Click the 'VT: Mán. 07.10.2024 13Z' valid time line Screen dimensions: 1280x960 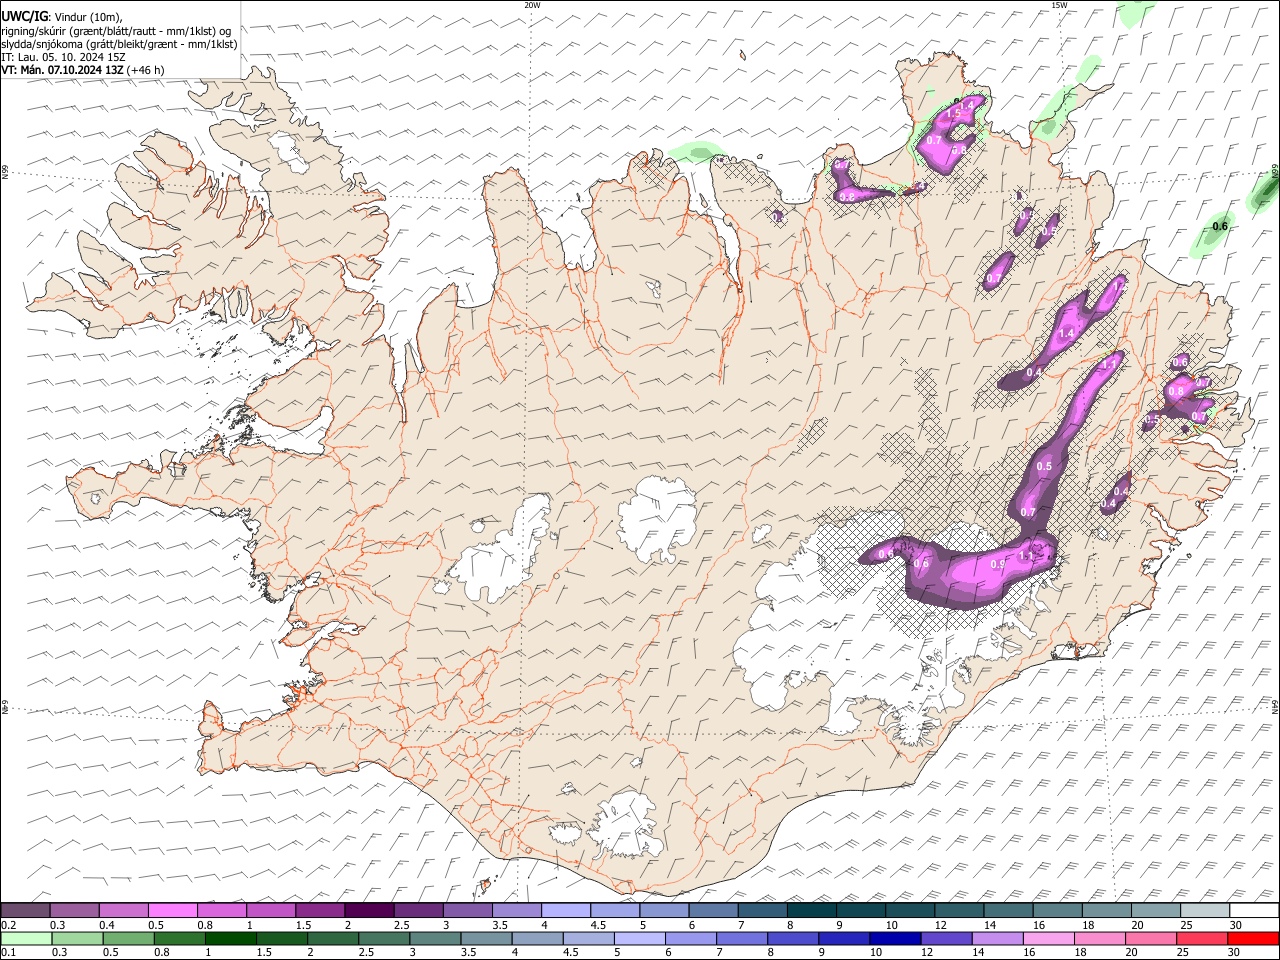[83, 70]
